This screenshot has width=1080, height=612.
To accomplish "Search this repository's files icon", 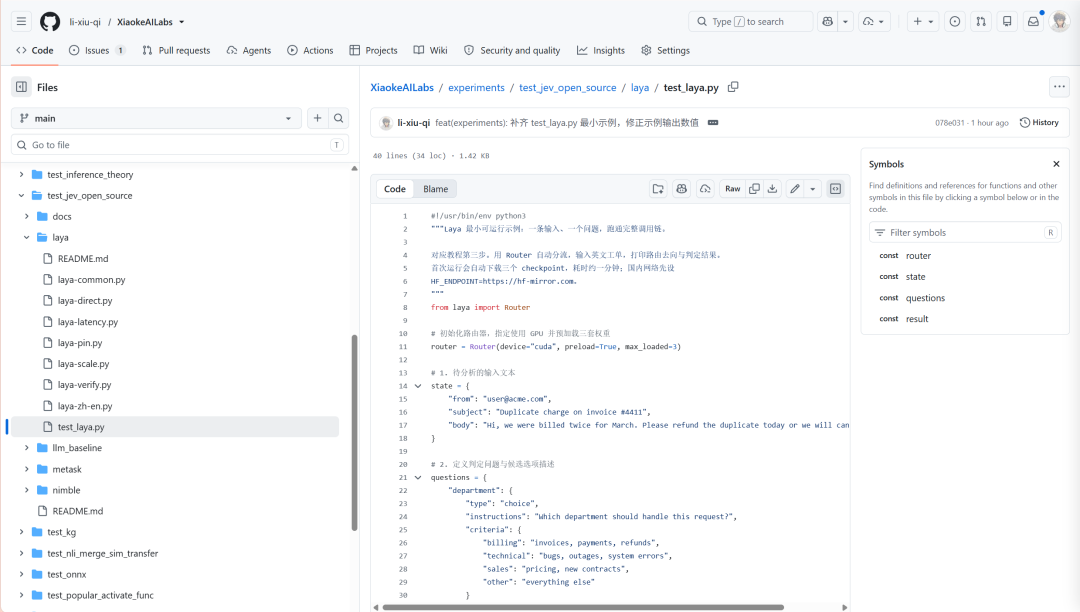I will pyautogui.click(x=339, y=118).
